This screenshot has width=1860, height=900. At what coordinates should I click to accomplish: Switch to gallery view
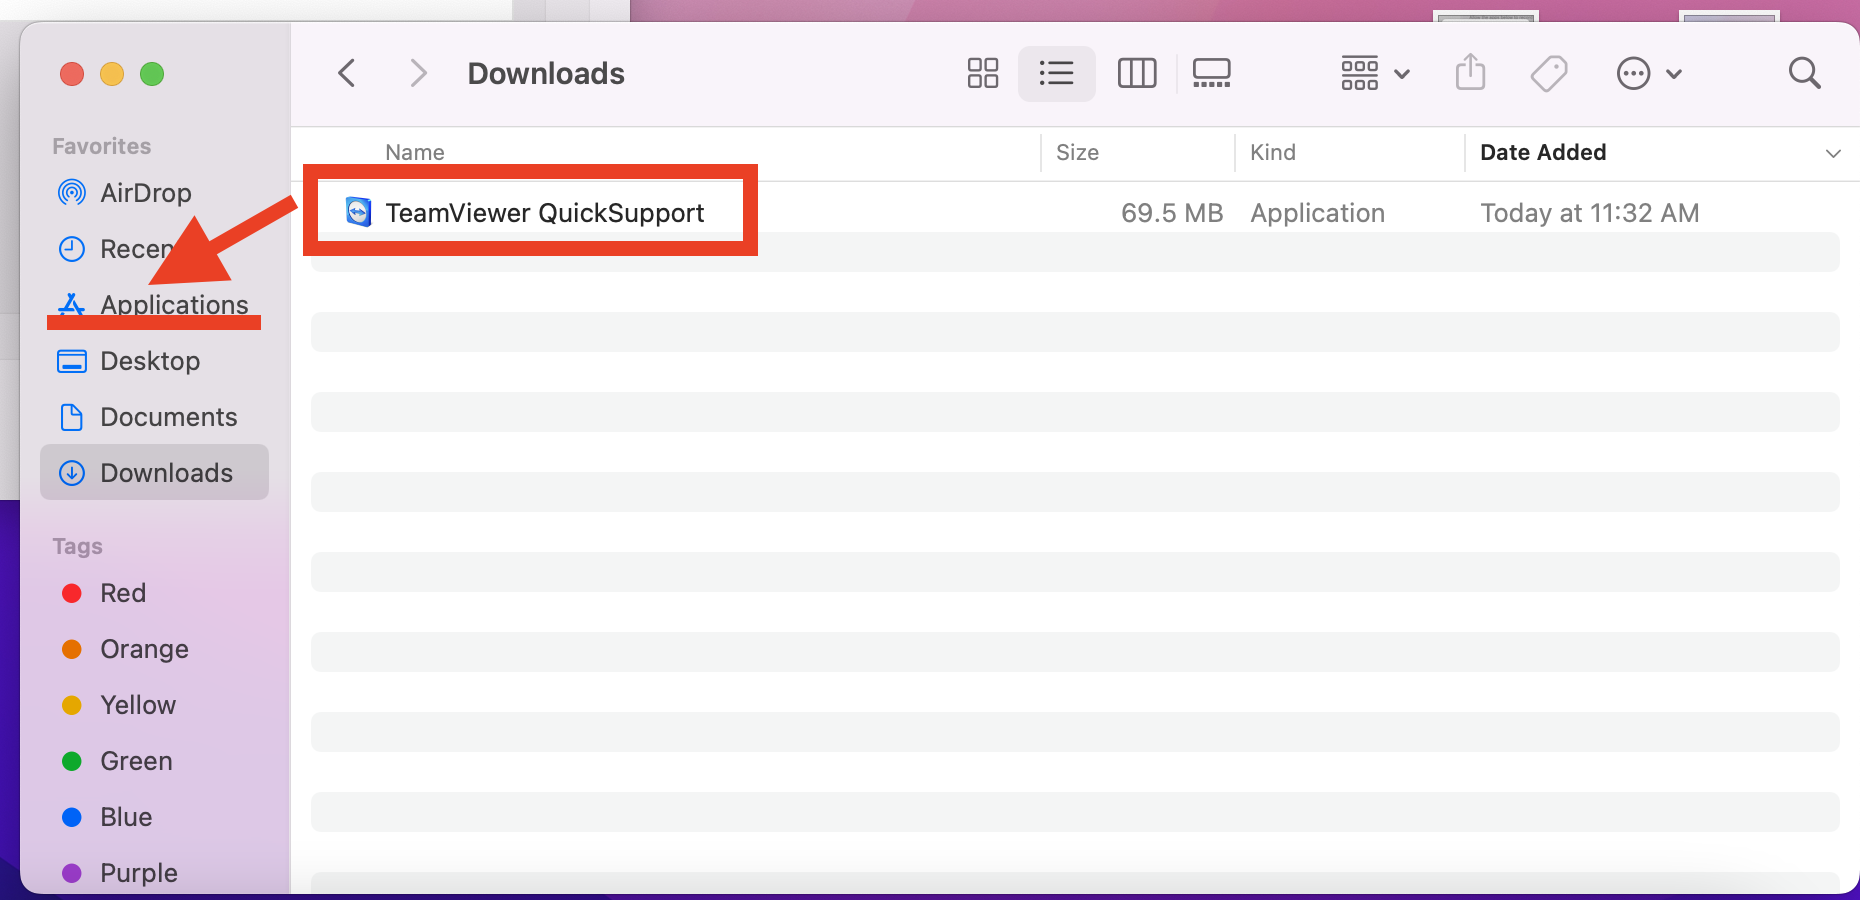click(1211, 73)
